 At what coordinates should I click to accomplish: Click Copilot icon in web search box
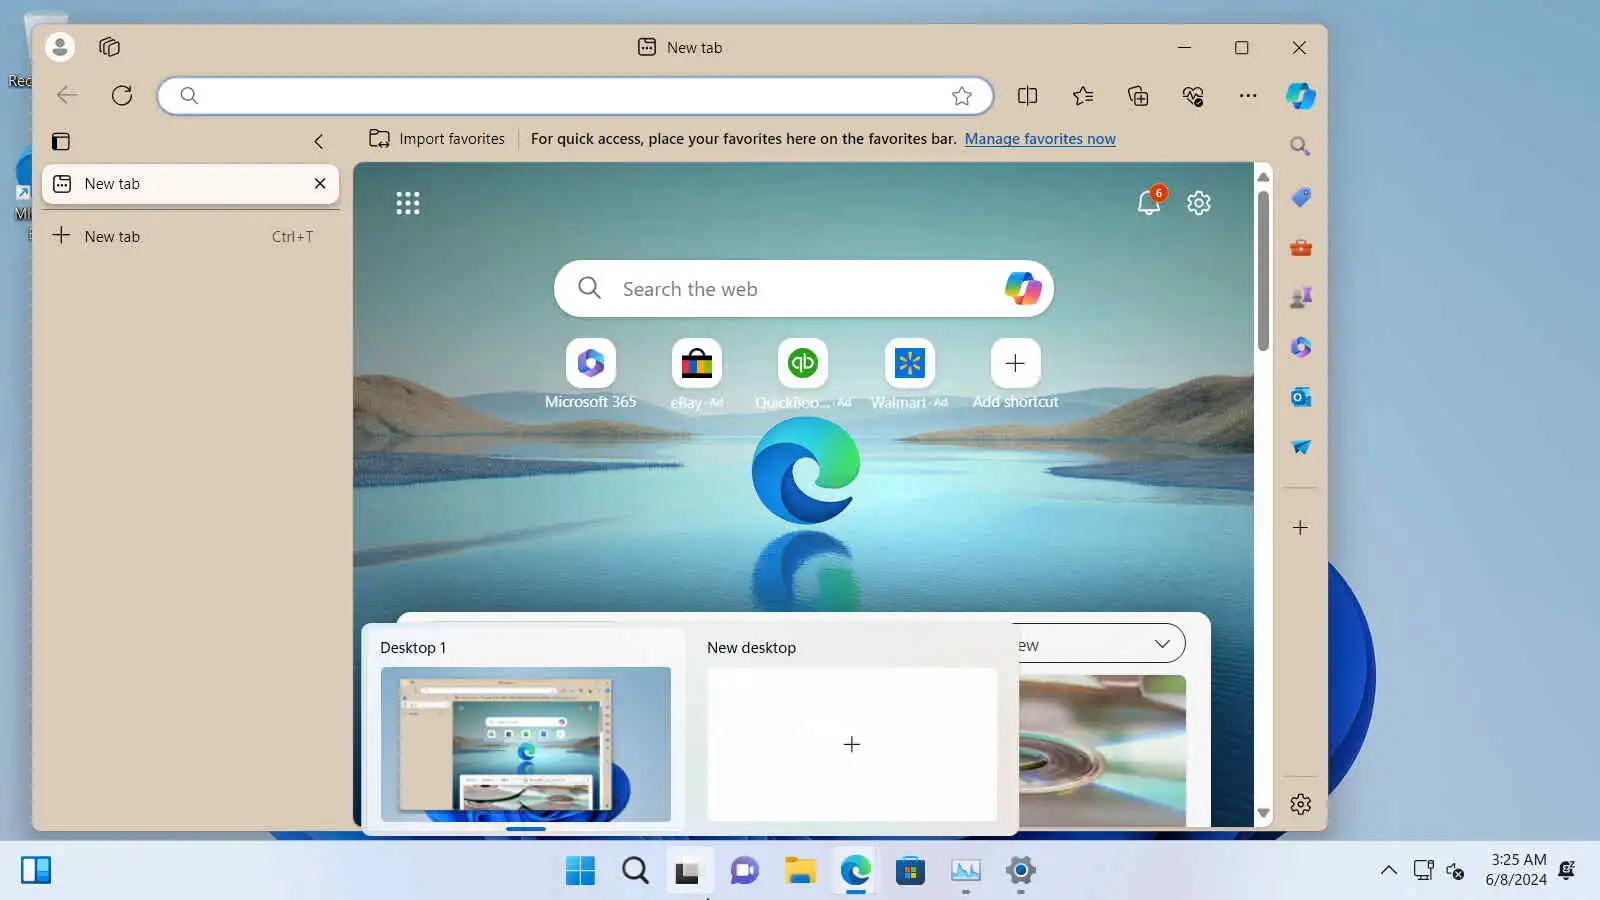[1023, 288]
